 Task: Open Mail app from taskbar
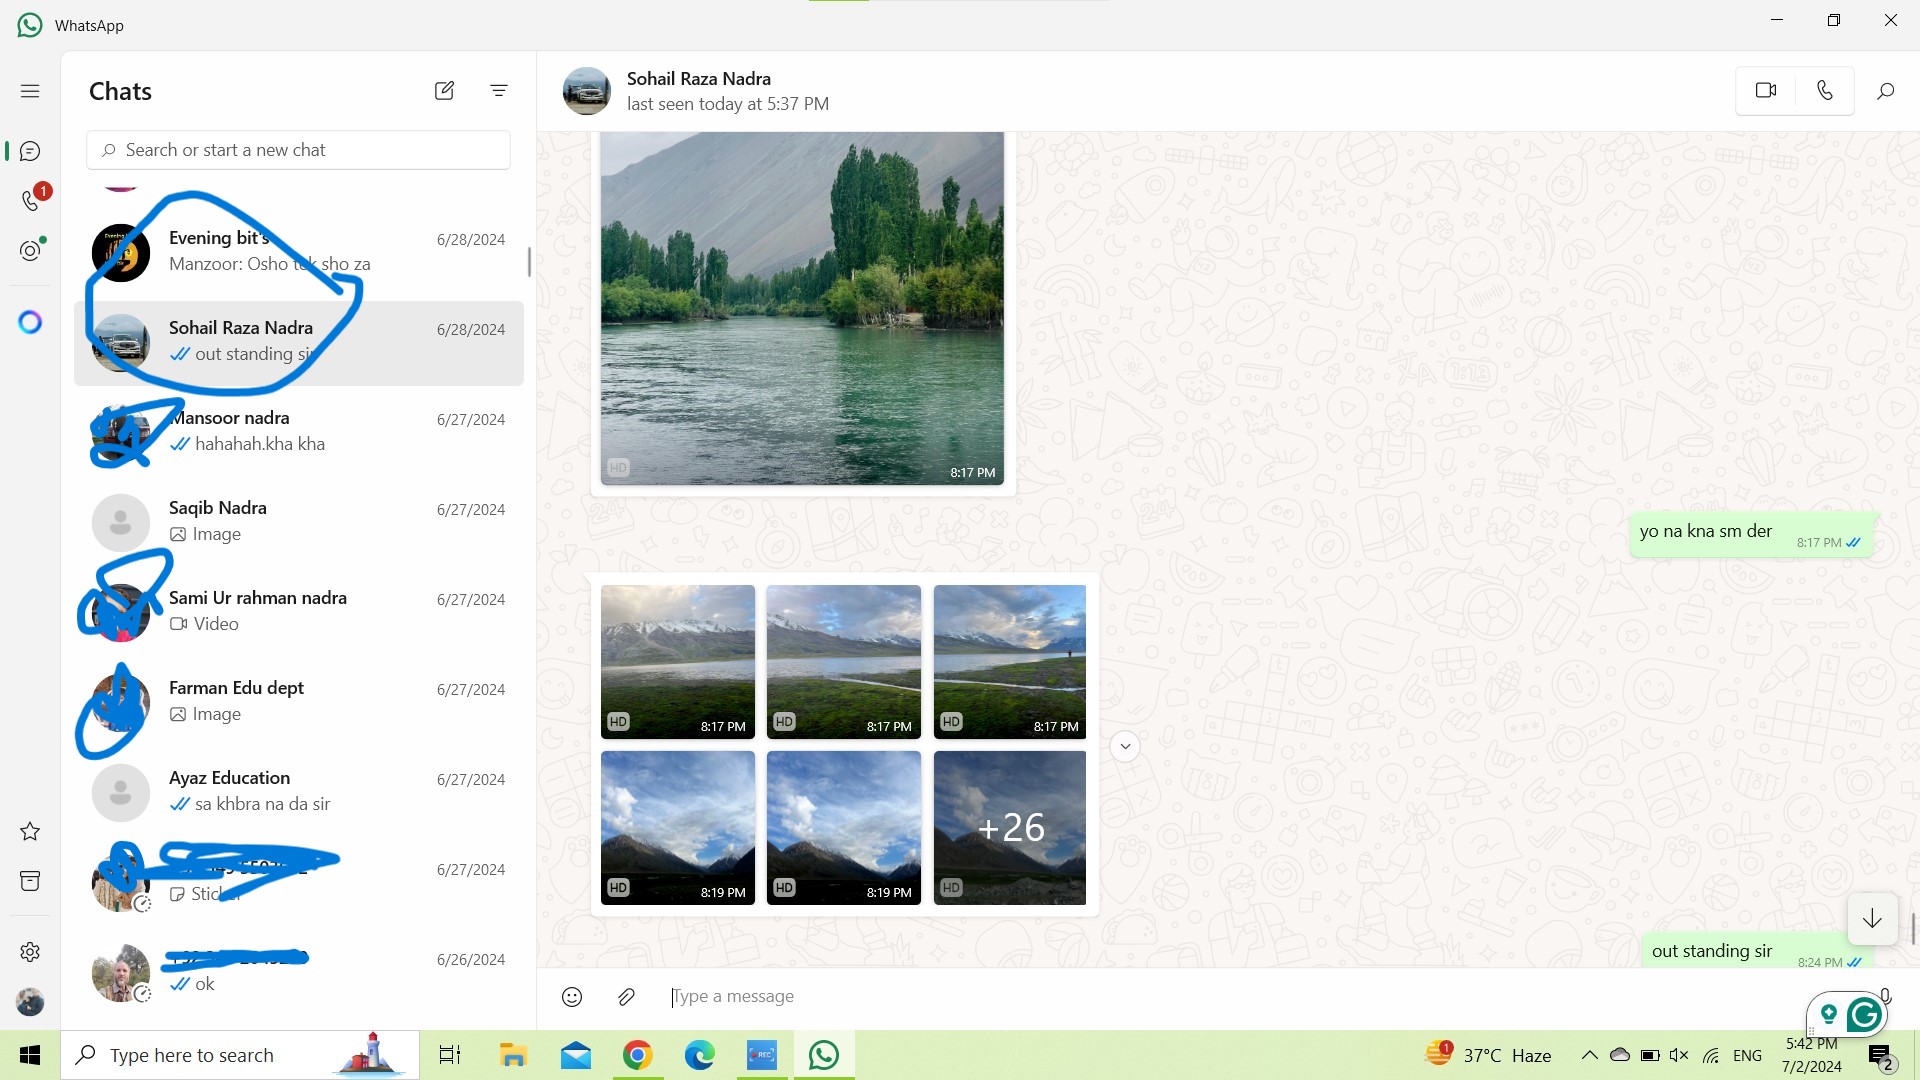pos(576,1055)
